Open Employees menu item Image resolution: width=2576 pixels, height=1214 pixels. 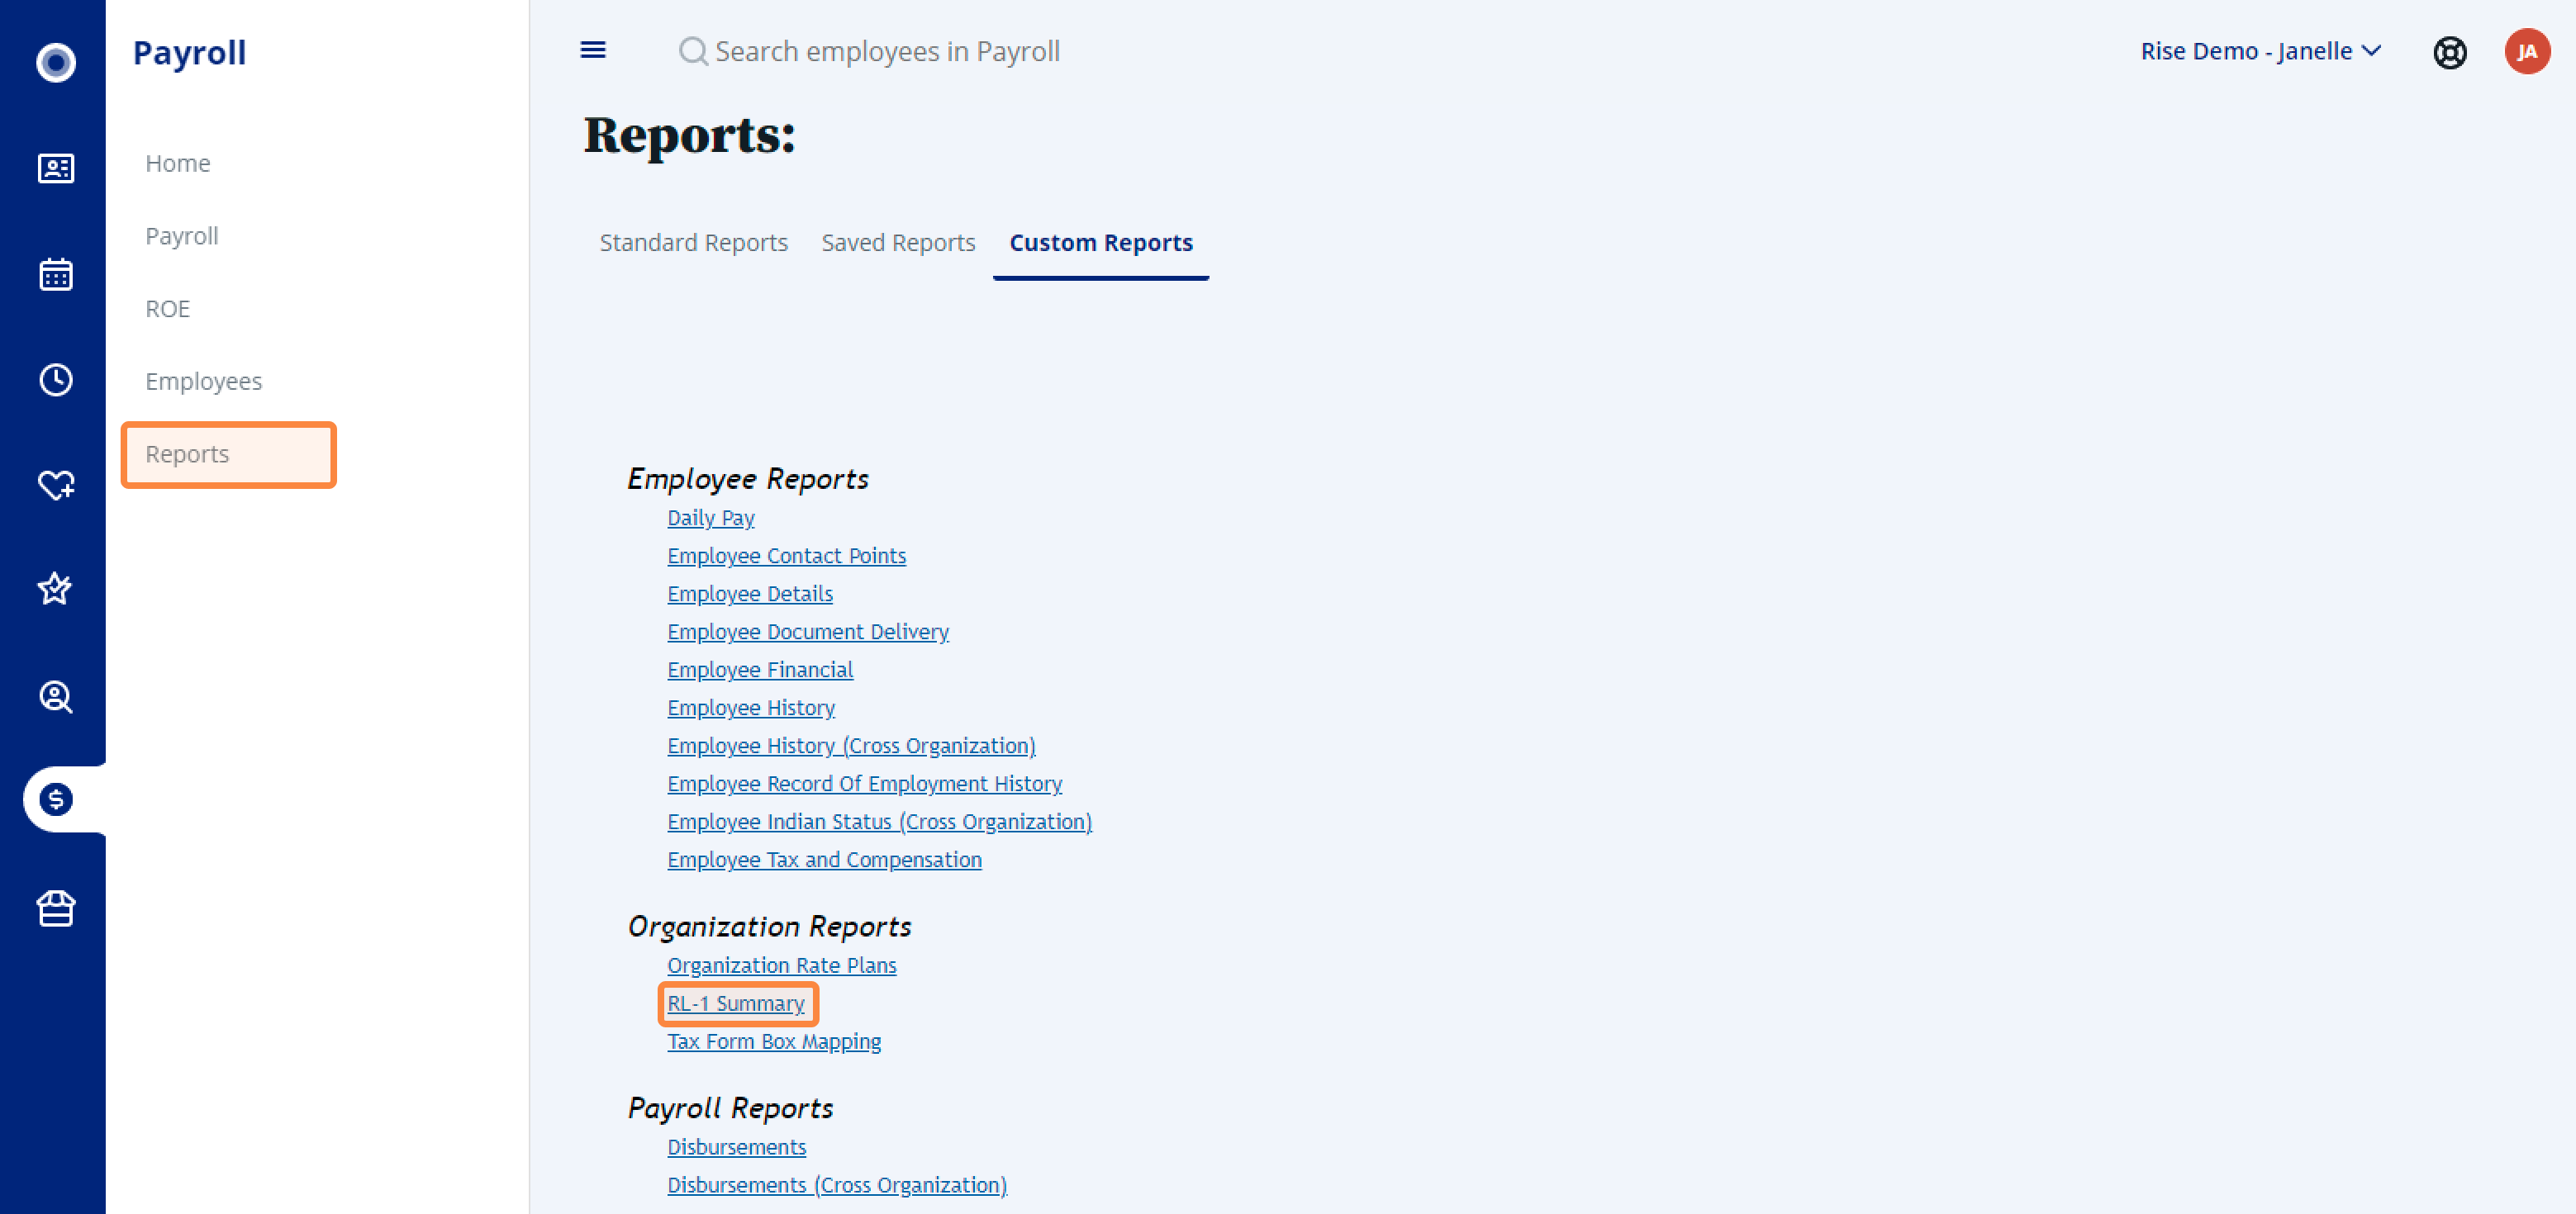point(203,381)
